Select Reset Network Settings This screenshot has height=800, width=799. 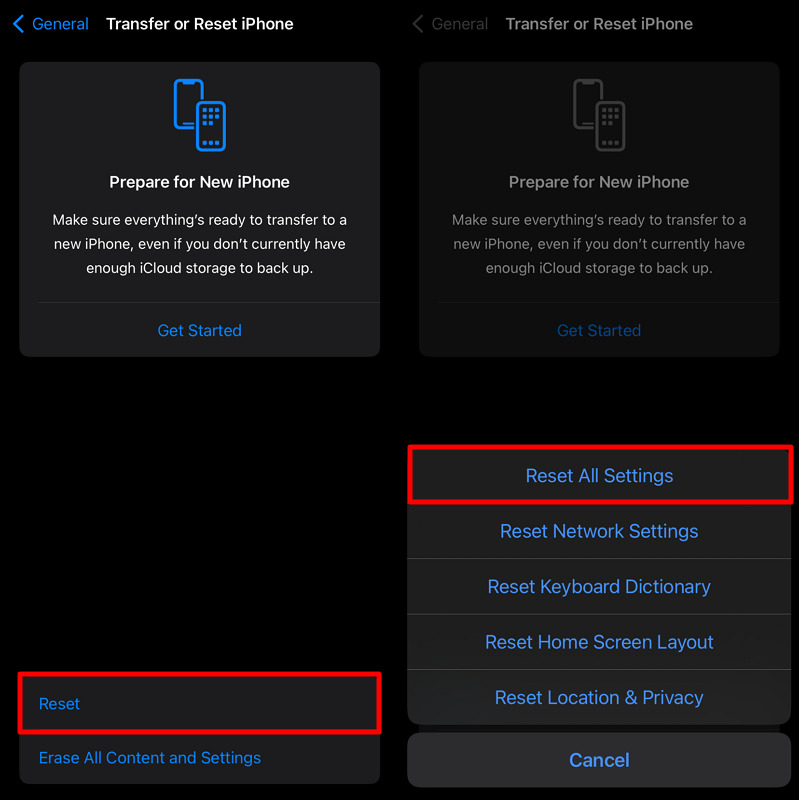point(599,531)
